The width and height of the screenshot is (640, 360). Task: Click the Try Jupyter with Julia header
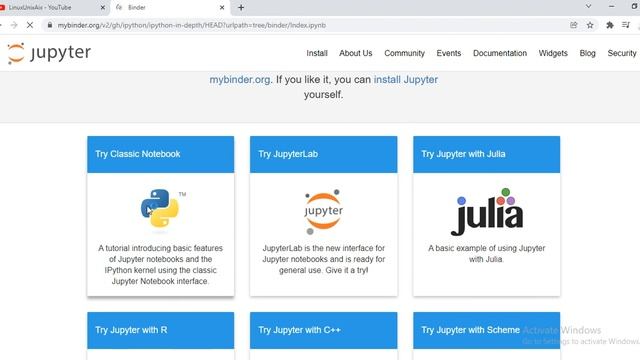coord(487,154)
